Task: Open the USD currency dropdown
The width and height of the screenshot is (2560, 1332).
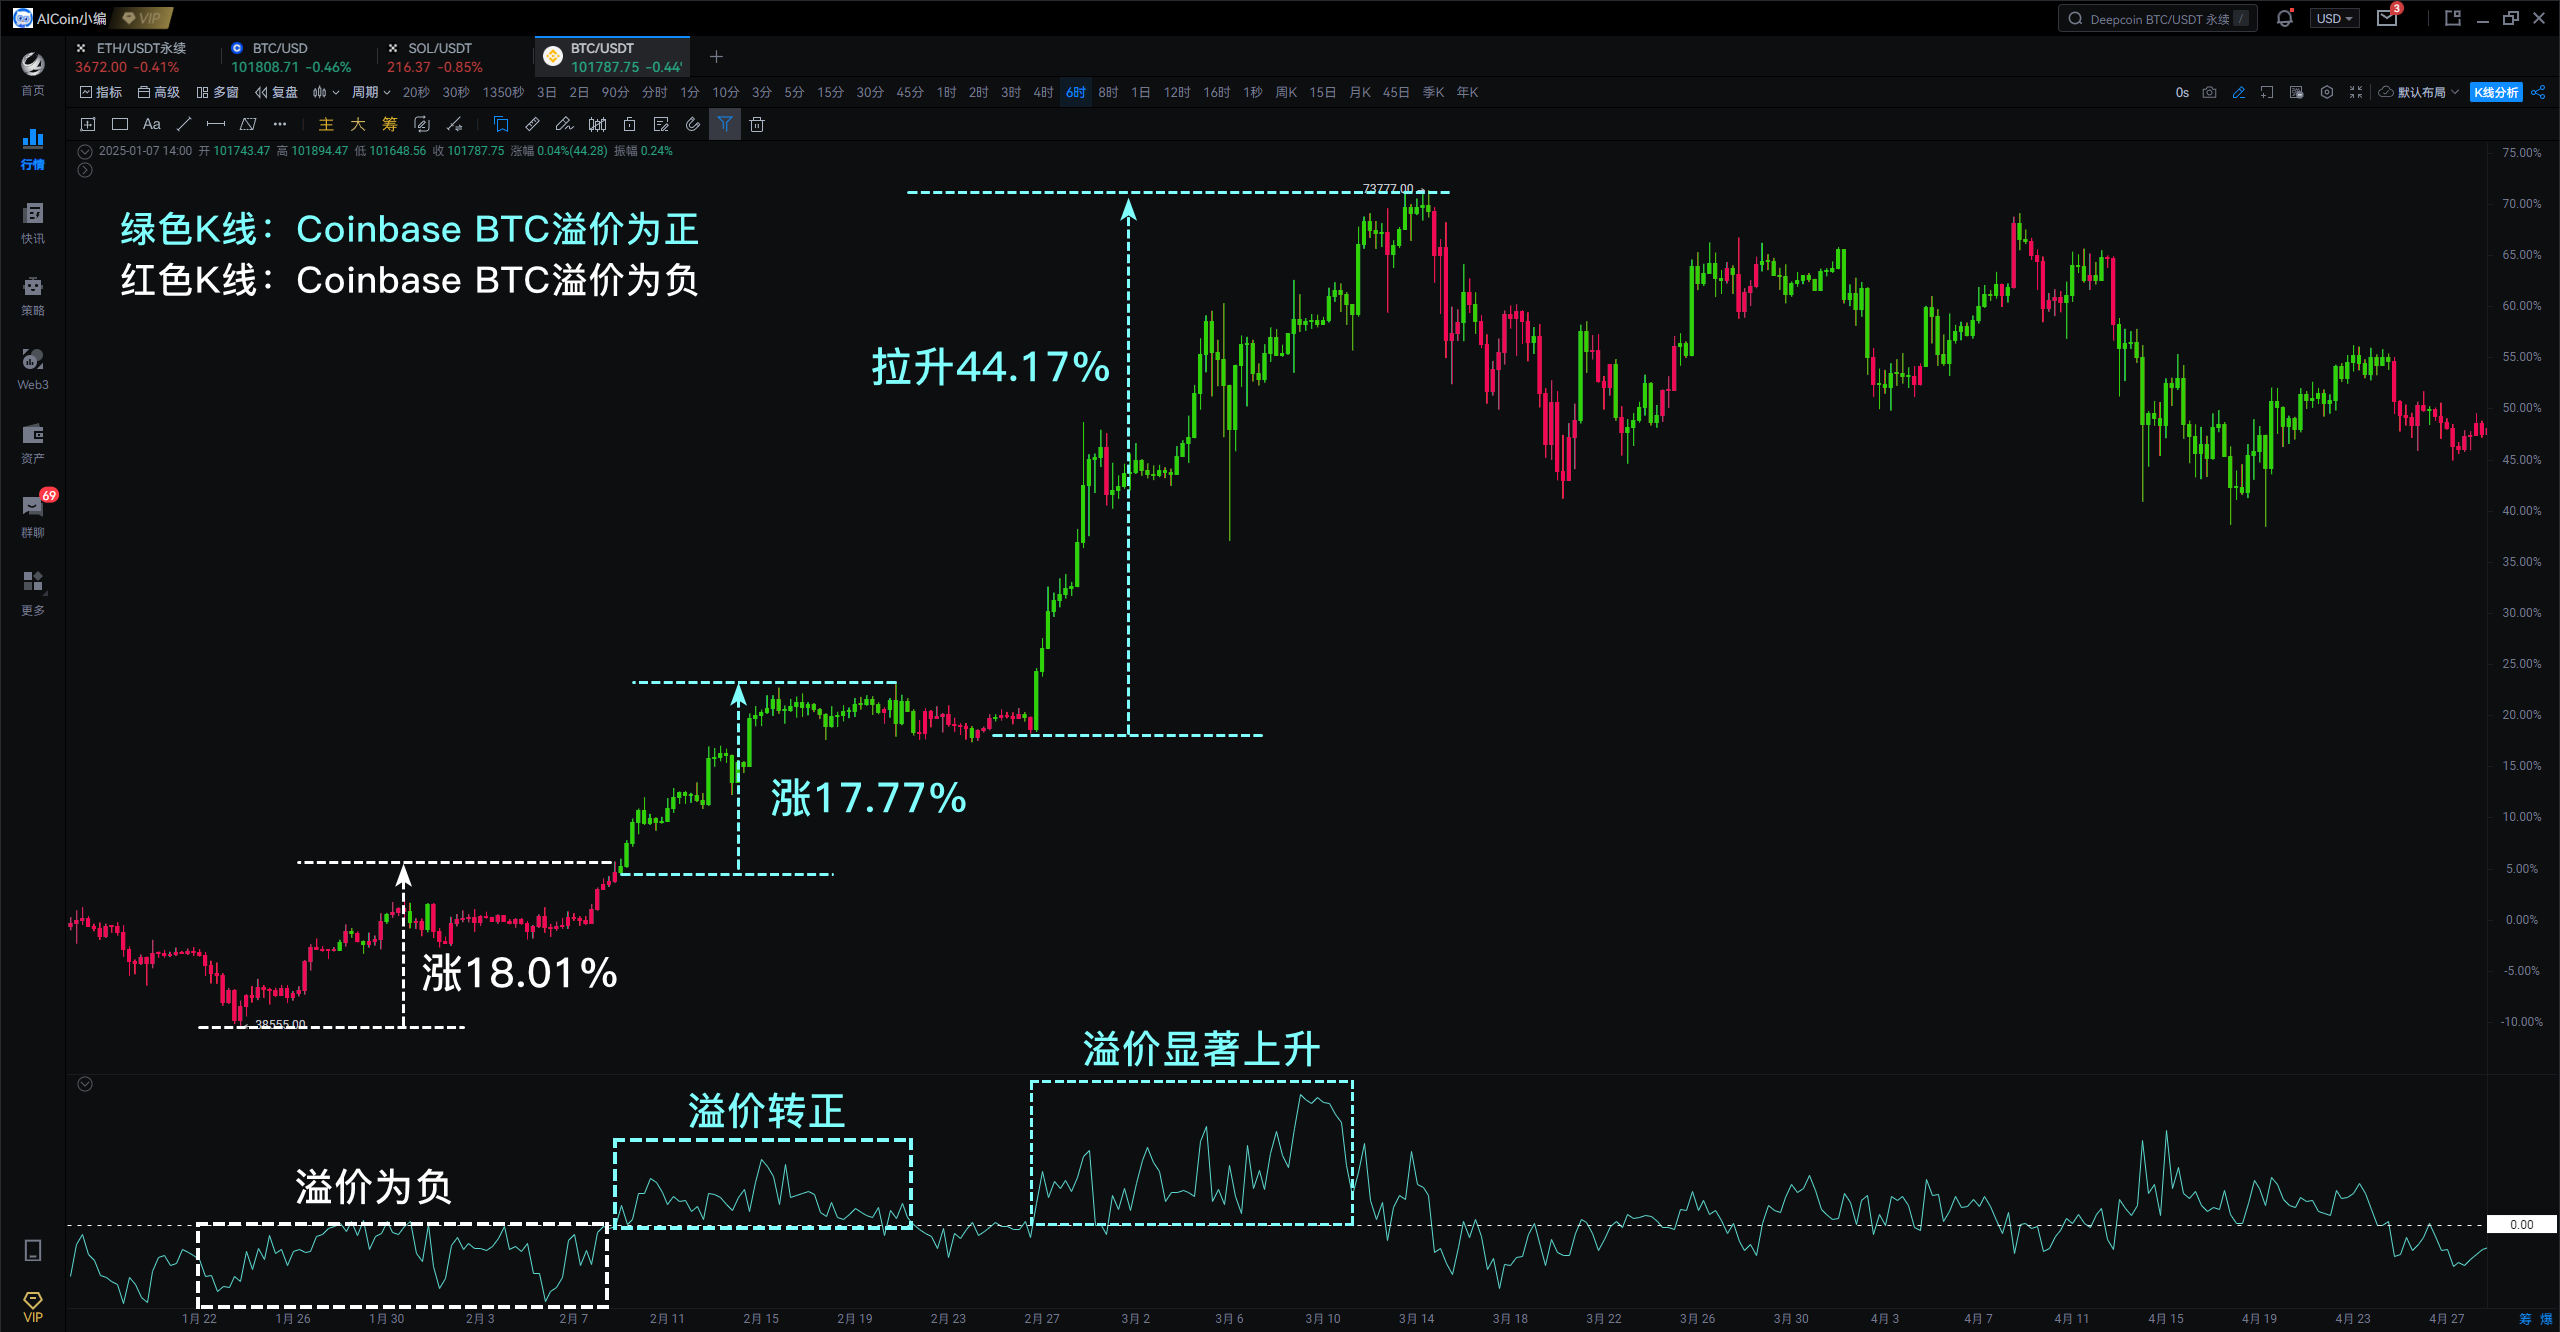Action: coord(2334,18)
